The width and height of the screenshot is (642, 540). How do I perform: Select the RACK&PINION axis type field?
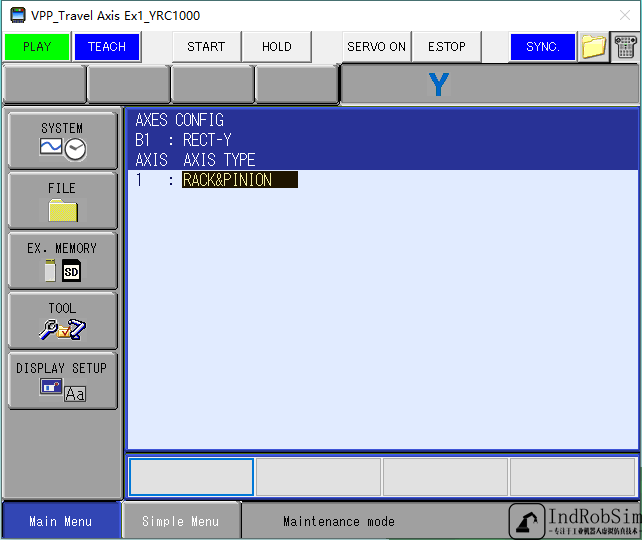(x=240, y=180)
